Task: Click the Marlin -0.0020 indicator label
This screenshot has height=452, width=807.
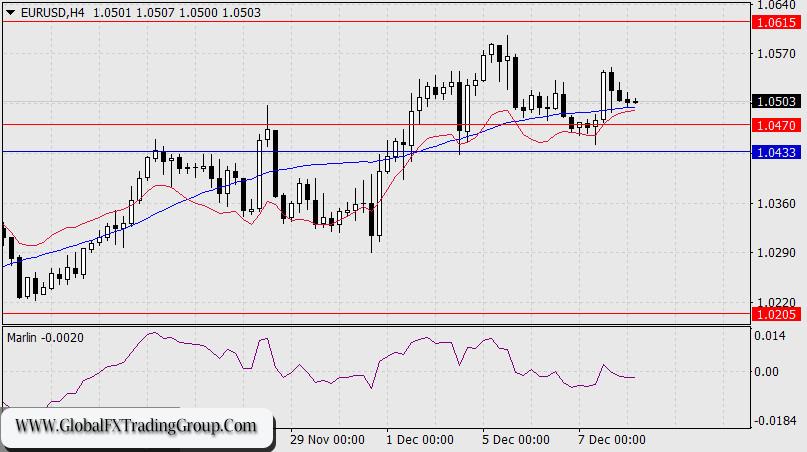Action: (x=45, y=338)
